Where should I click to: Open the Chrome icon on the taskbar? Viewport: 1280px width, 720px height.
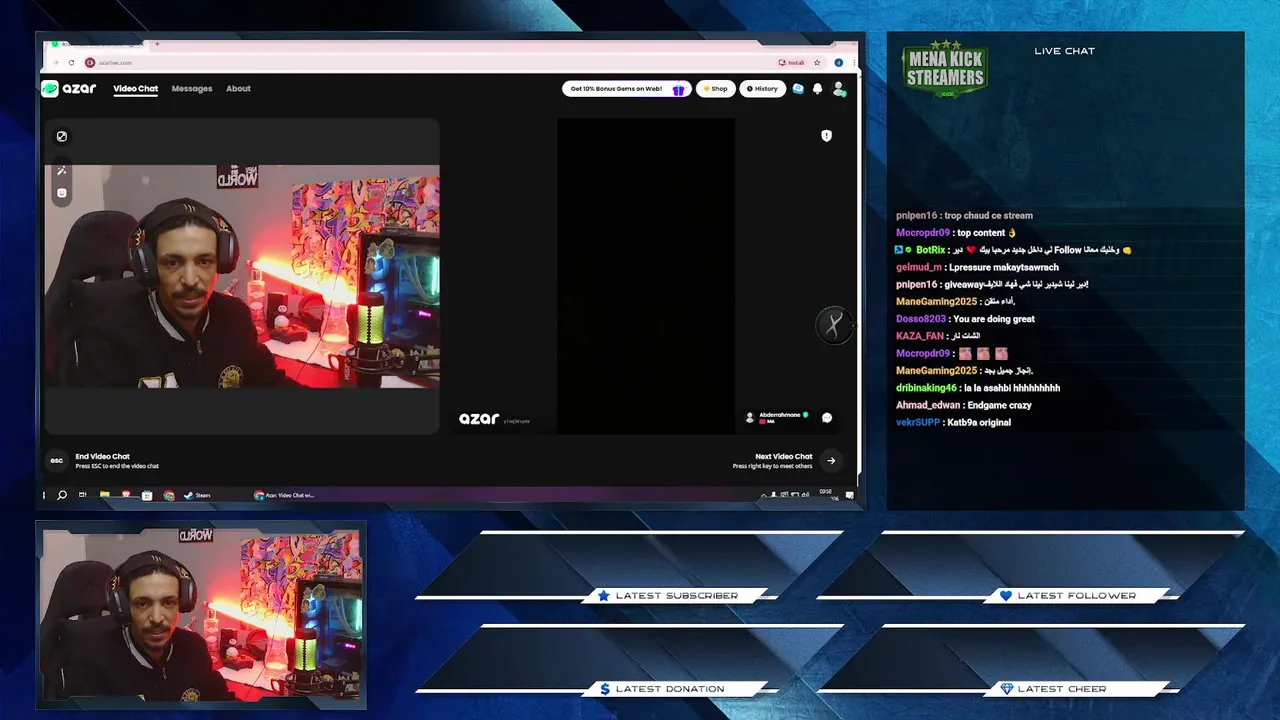[x=168, y=495]
